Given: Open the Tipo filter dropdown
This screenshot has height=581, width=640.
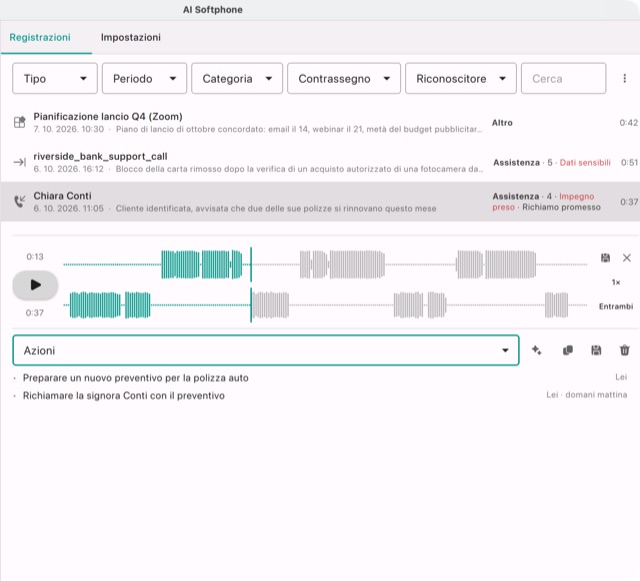Looking at the screenshot, I should point(55,78).
